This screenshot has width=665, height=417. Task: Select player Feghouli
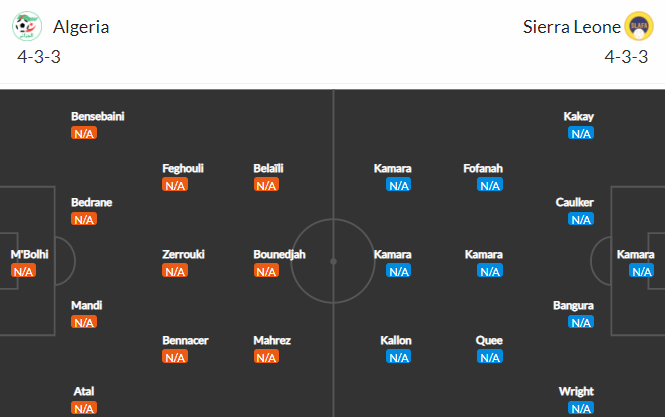pos(183,168)
